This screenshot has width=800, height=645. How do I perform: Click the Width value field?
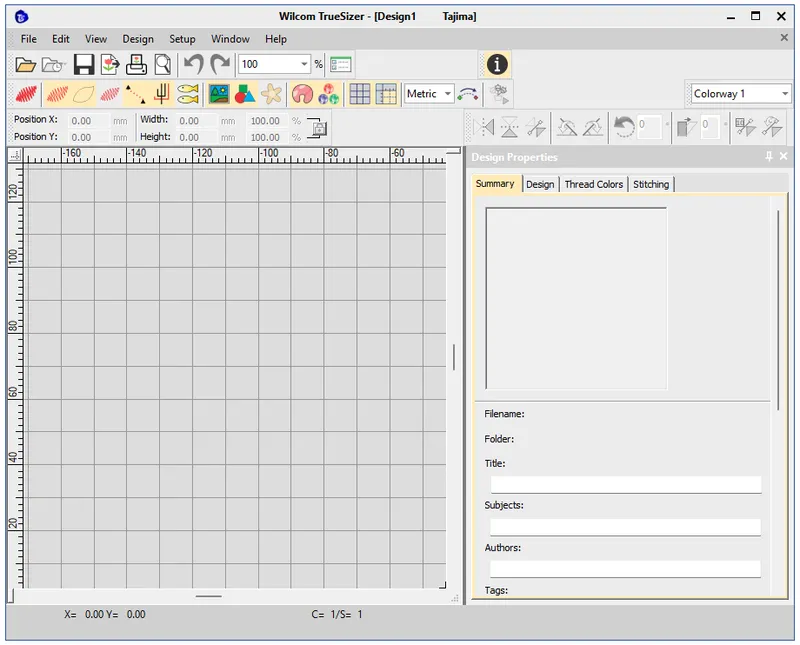[196, 121]
